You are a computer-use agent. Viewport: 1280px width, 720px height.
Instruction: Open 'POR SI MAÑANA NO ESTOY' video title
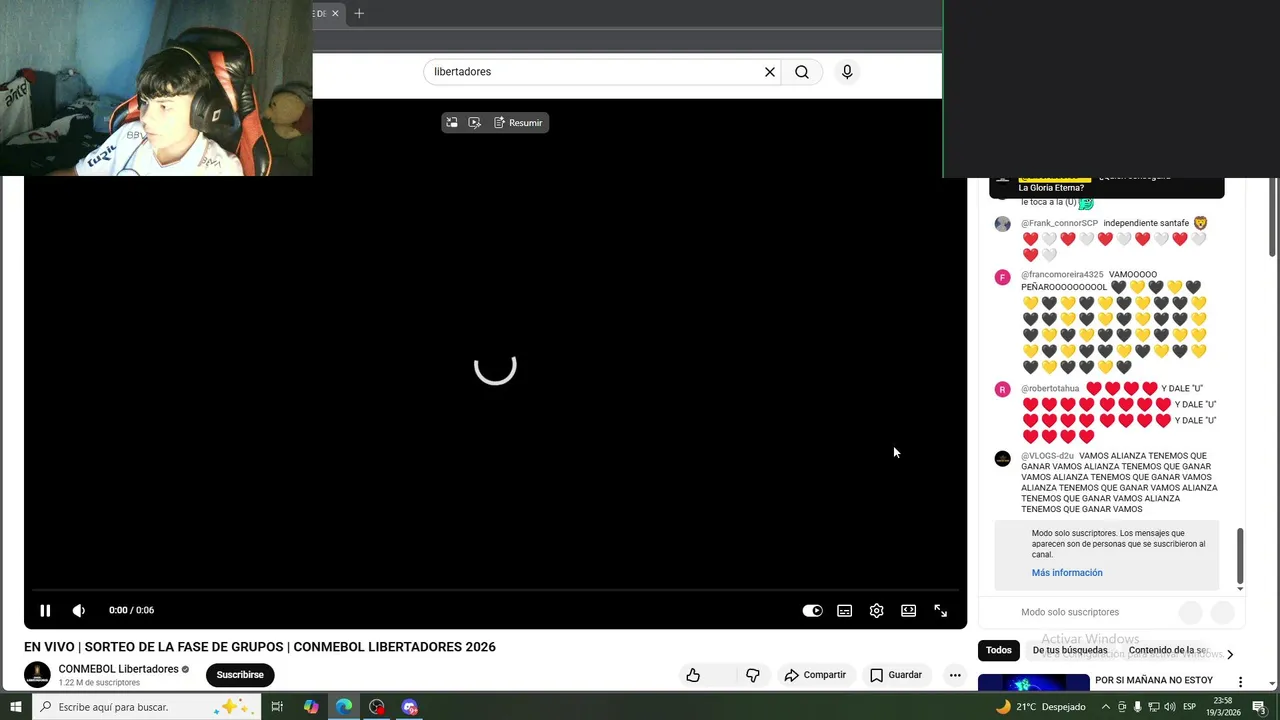(1154, 680)
